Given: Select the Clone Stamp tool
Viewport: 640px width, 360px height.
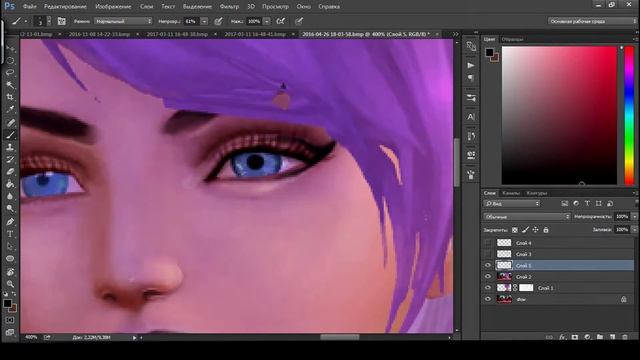Looking at the screenshot, I should [x=10, y=147].
